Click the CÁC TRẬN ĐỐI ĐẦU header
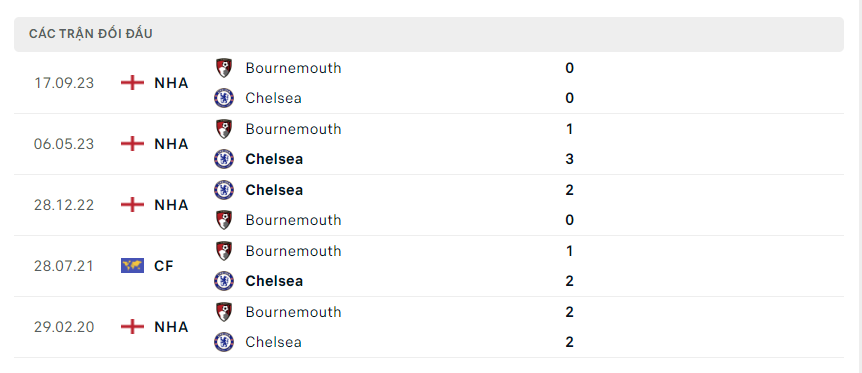 [x=91, y=34]
